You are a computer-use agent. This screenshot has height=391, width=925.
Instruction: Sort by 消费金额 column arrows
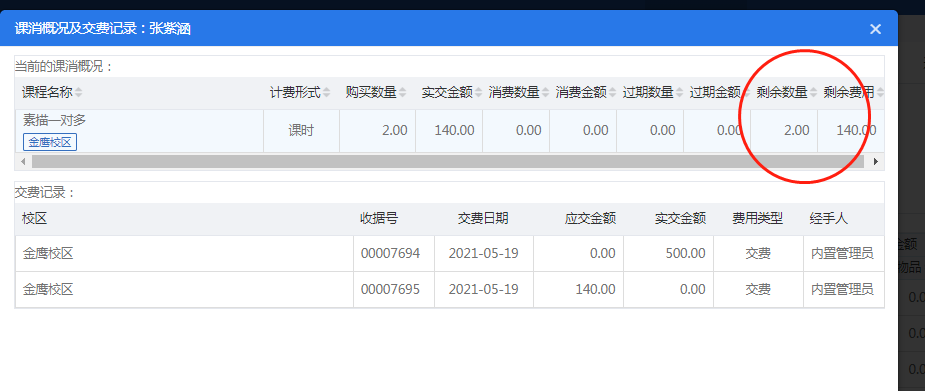(612, 93)
